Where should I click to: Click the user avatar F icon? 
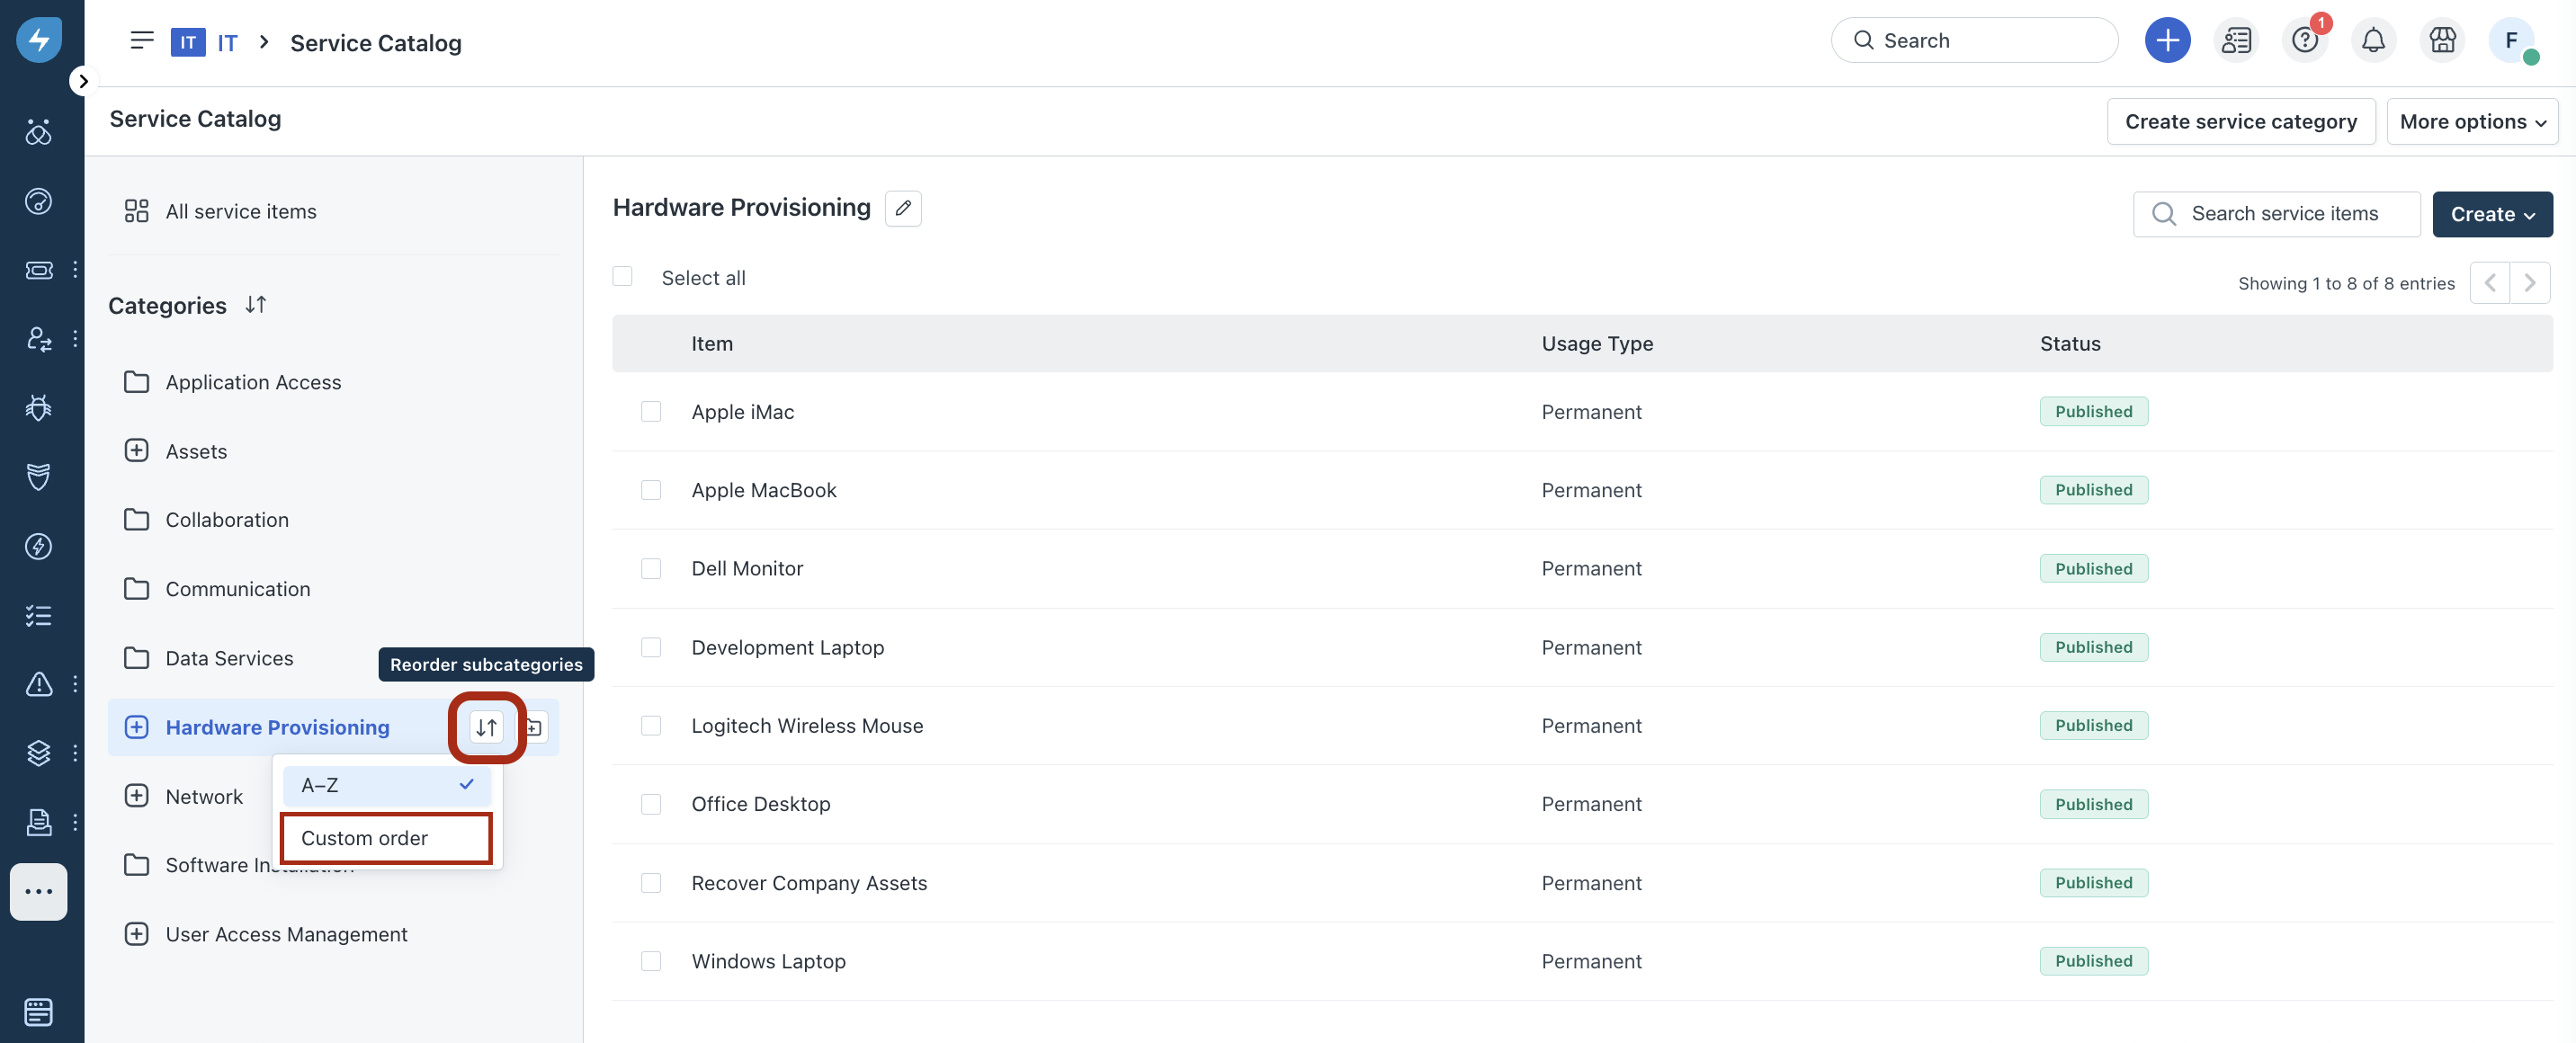click(x=2510, y=40)
